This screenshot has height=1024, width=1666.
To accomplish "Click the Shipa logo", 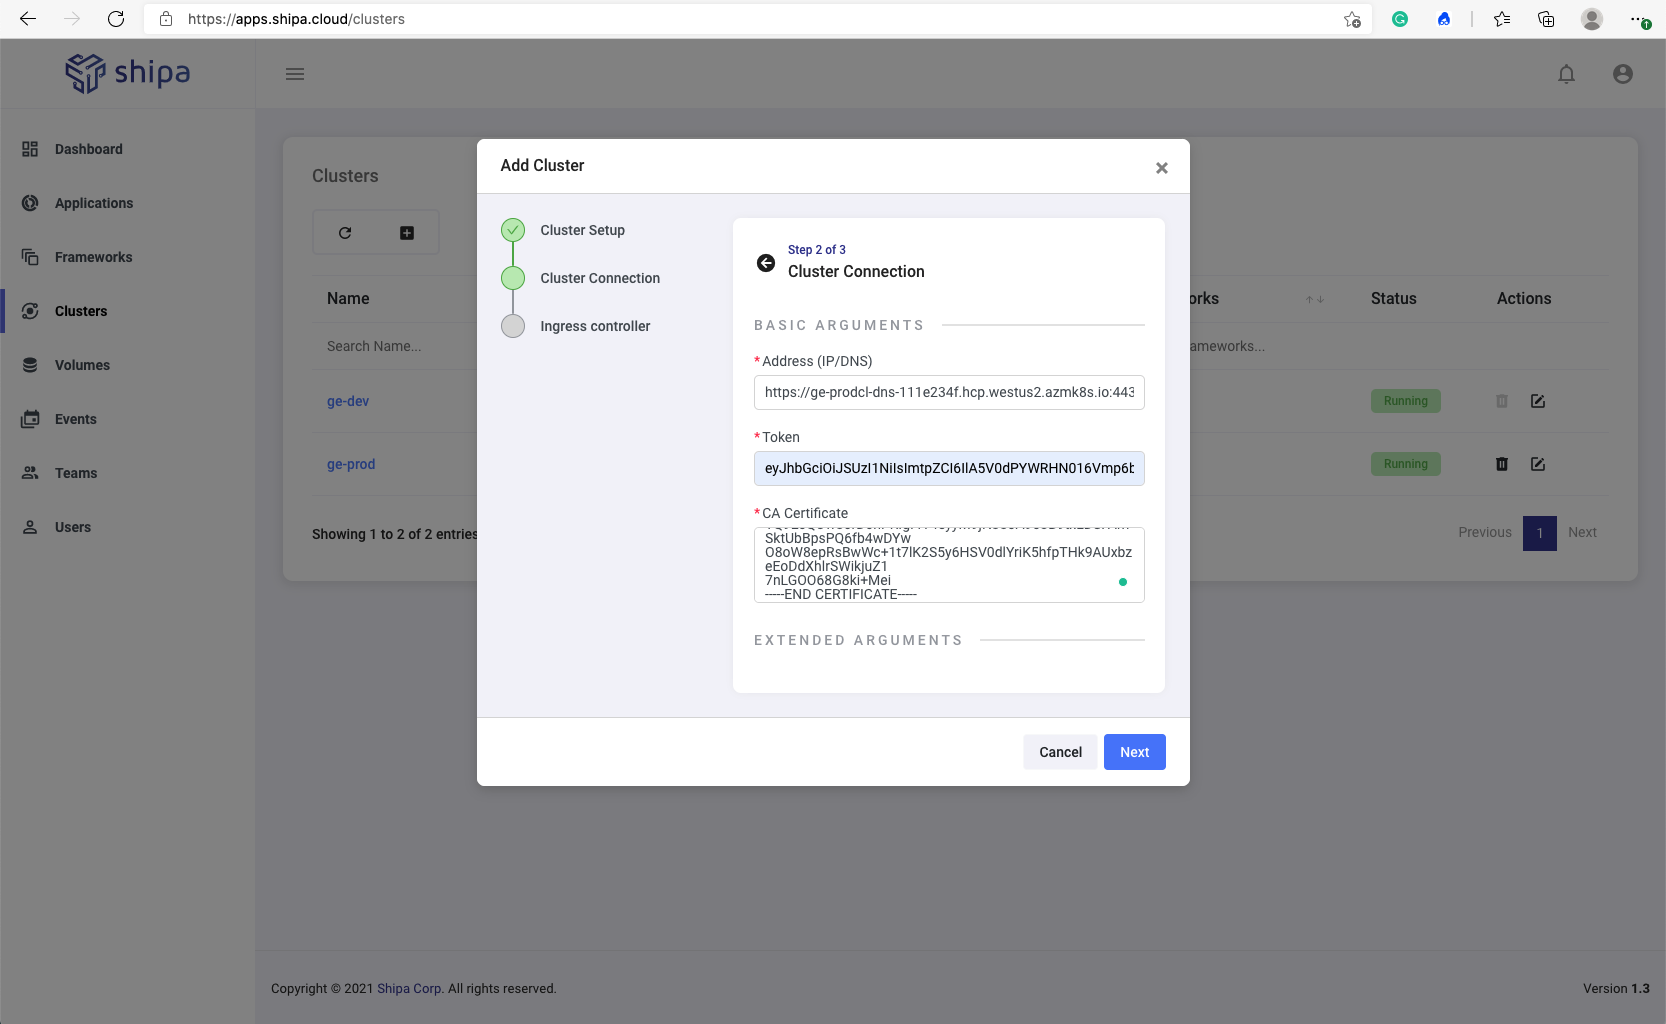I will pos(127,73).
